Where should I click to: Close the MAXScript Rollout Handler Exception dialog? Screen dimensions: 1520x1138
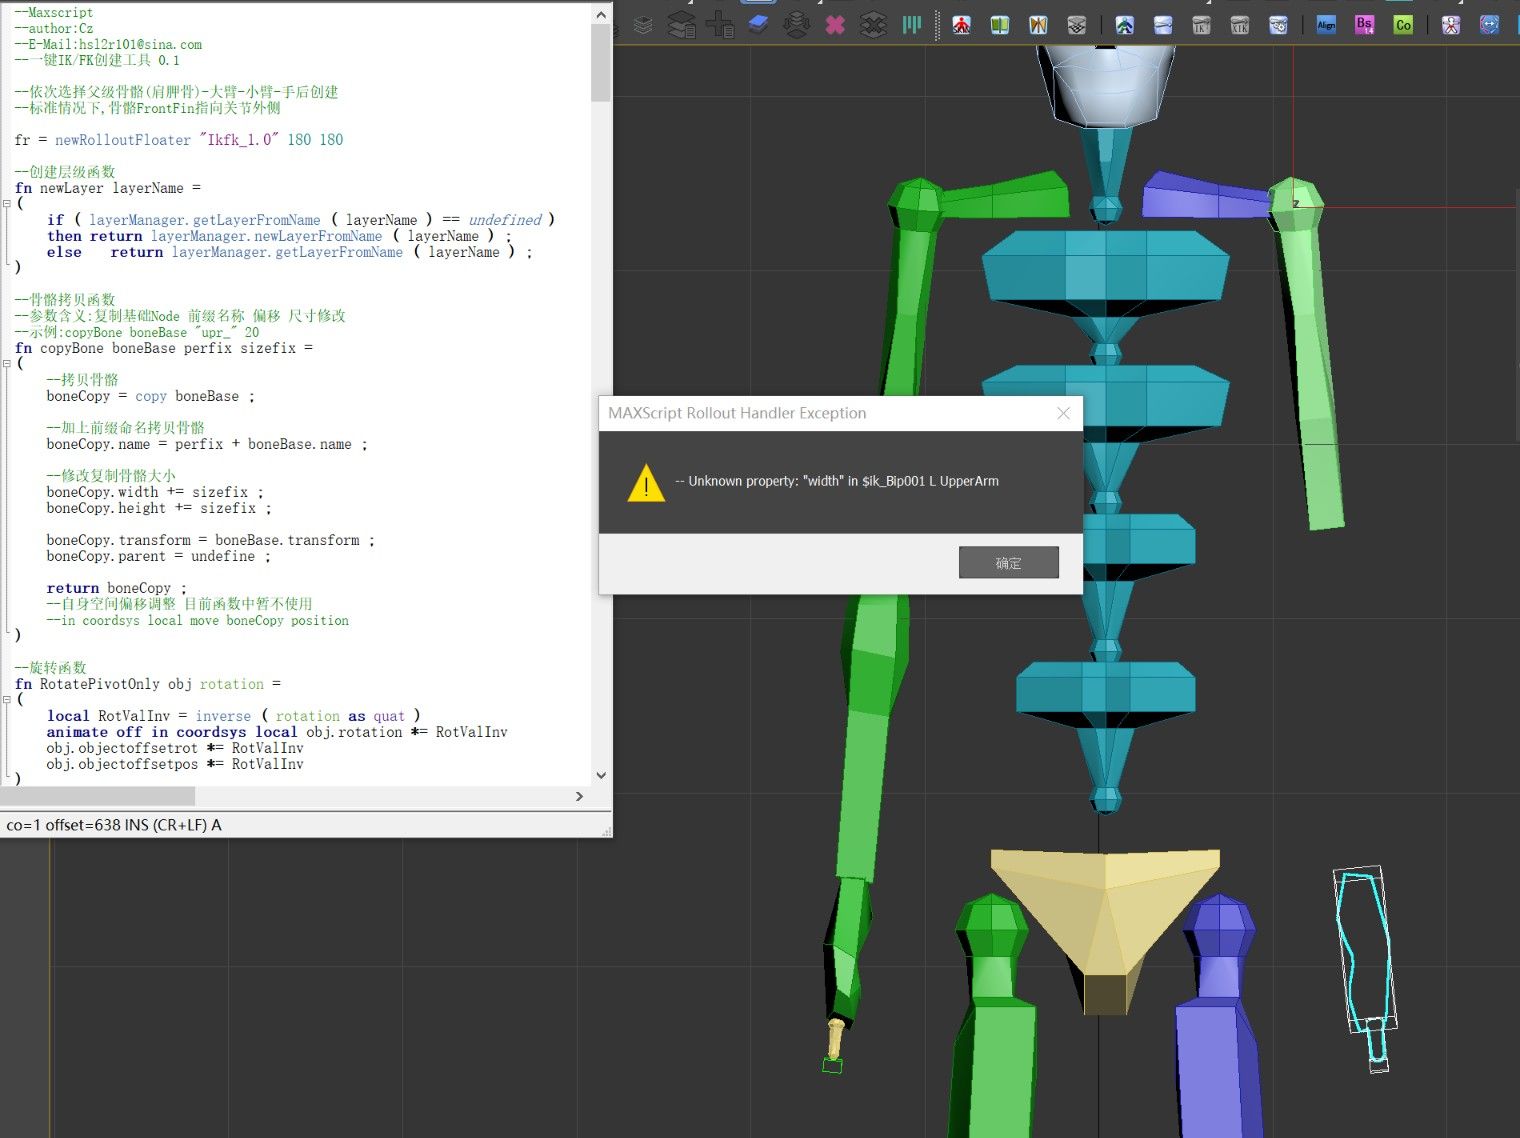pyautogui.click(x=1063, y=413)
